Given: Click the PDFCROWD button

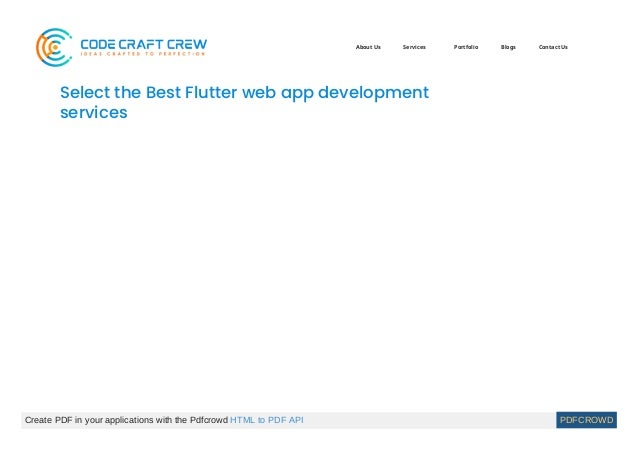Looking at the screenshot, I should [586, 420].
